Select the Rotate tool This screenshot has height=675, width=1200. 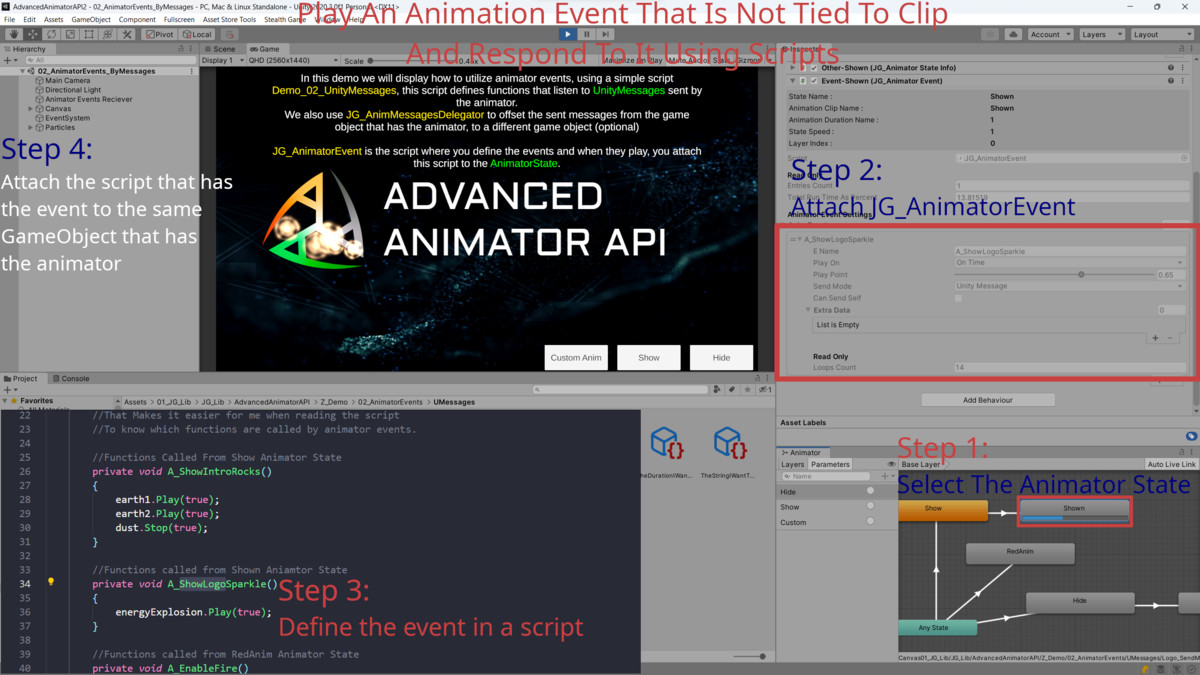[51, 34]
